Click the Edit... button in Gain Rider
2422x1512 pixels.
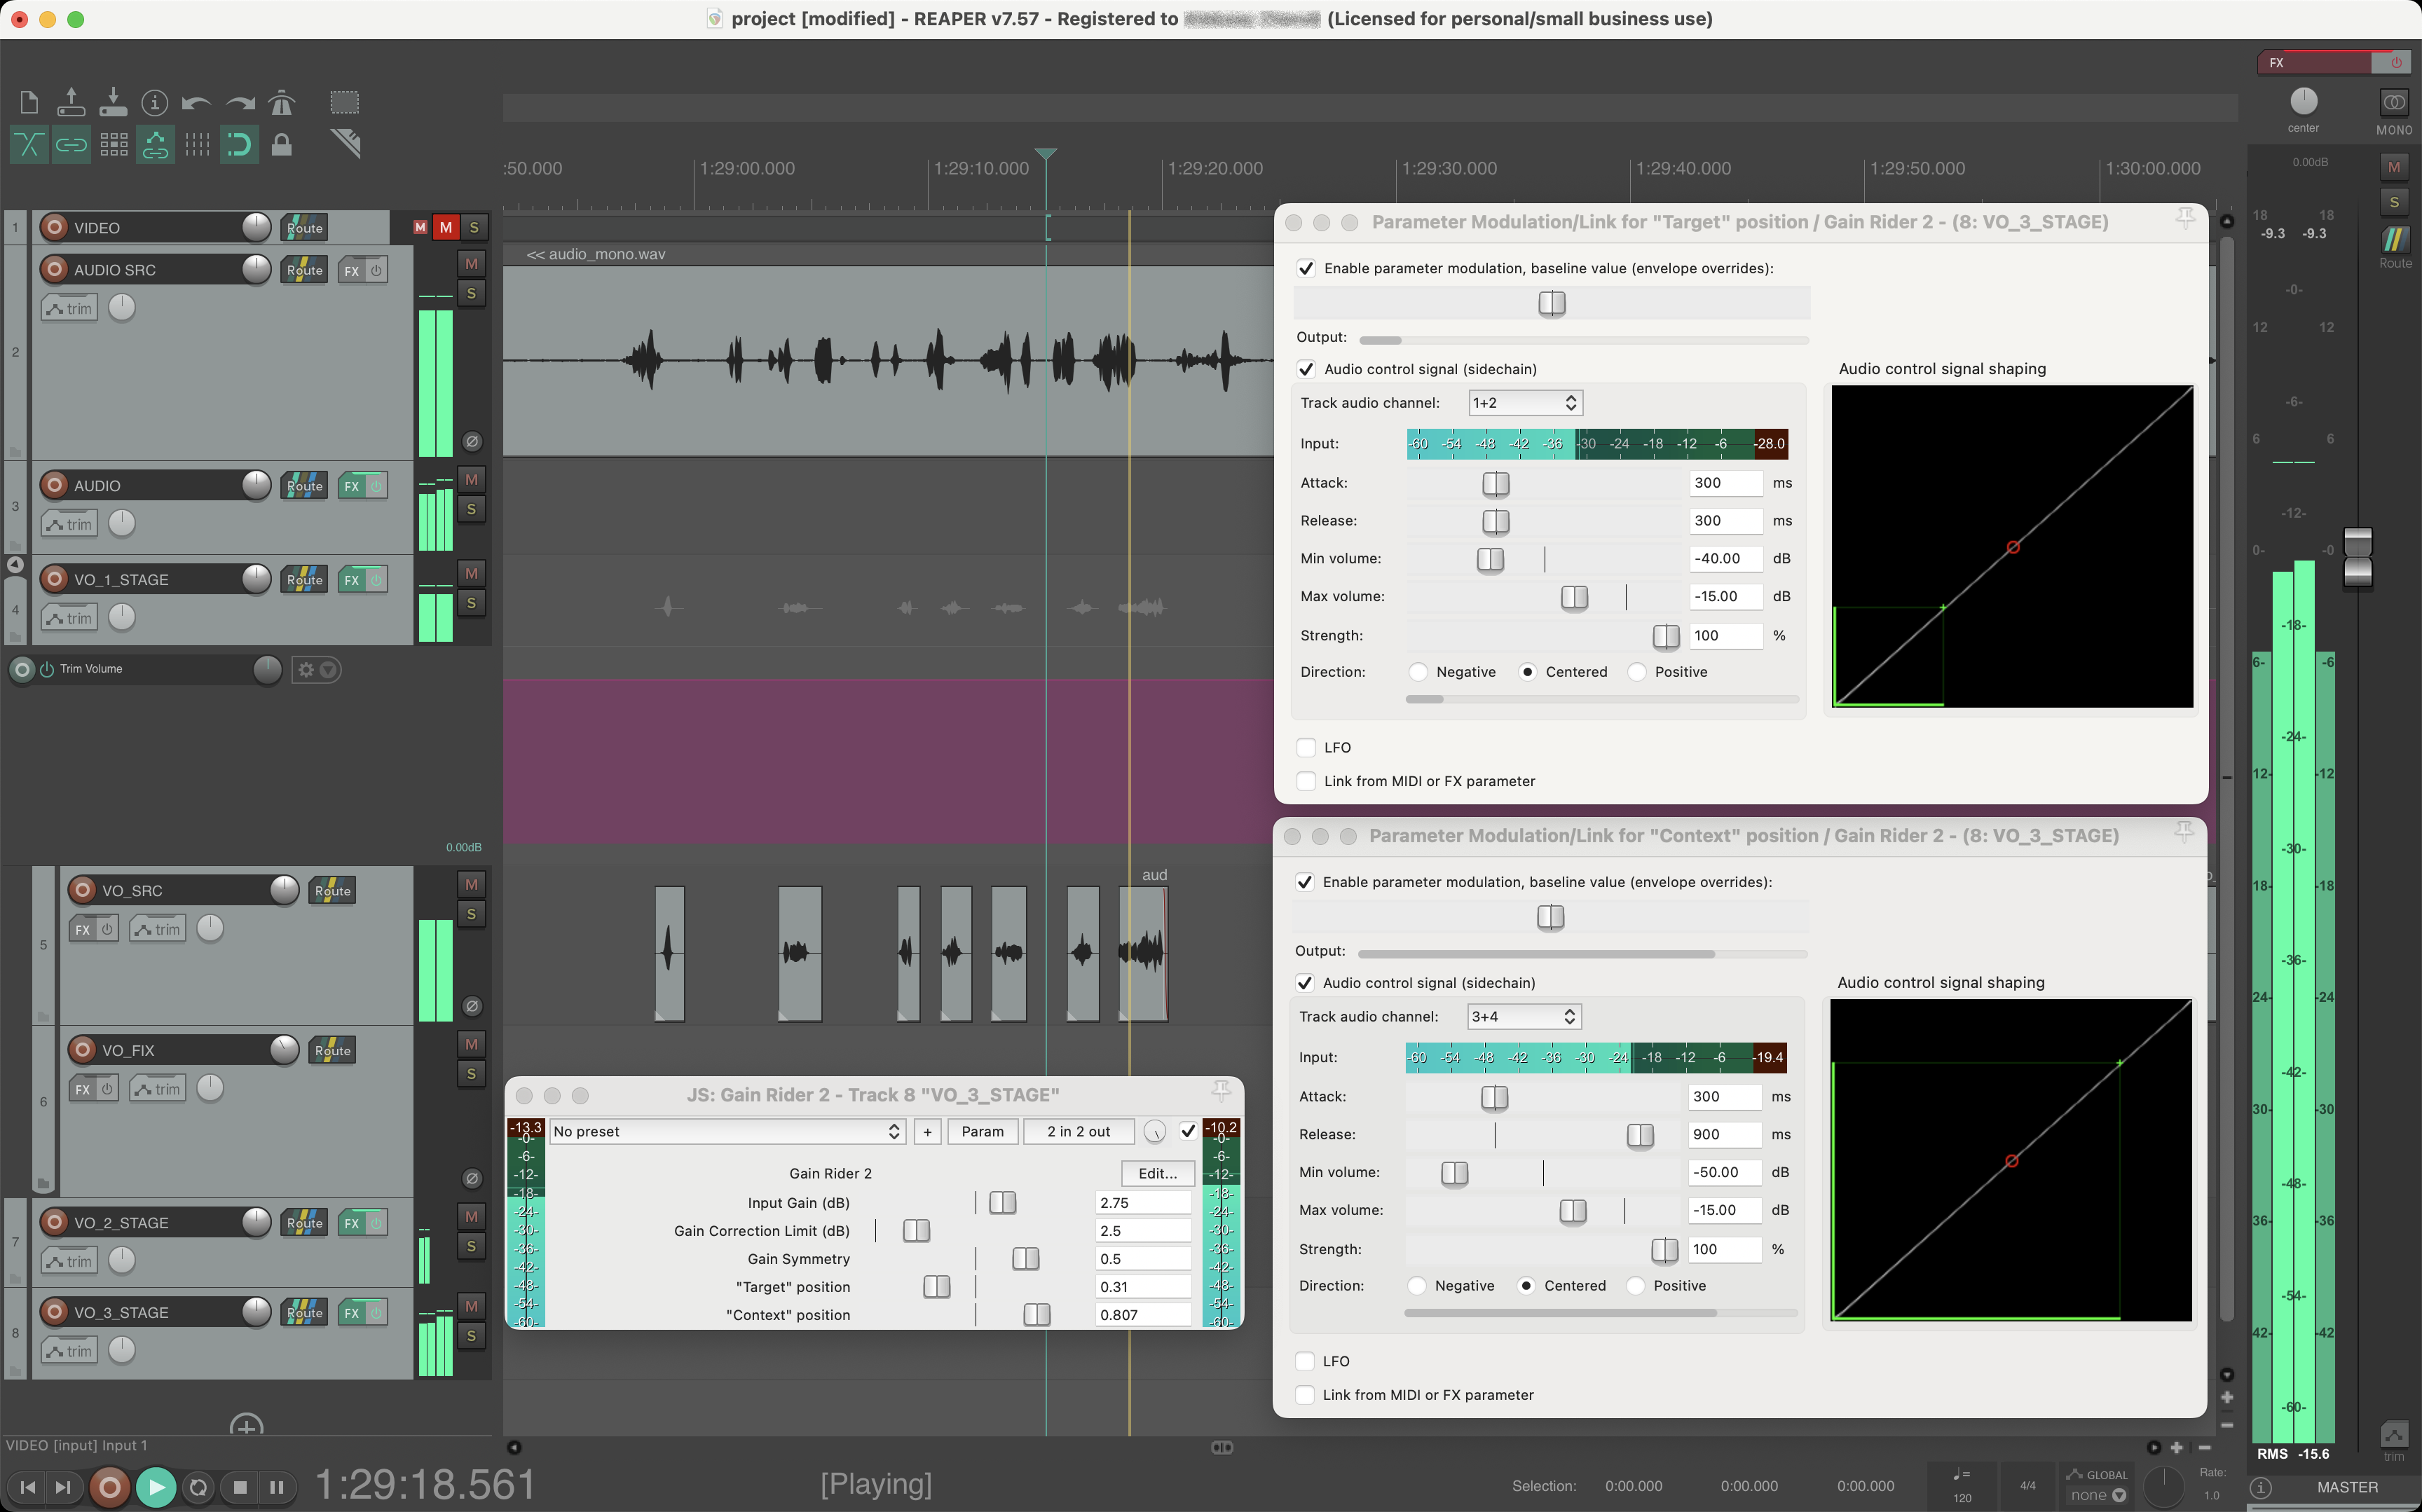click(x=1157, y=1173)
